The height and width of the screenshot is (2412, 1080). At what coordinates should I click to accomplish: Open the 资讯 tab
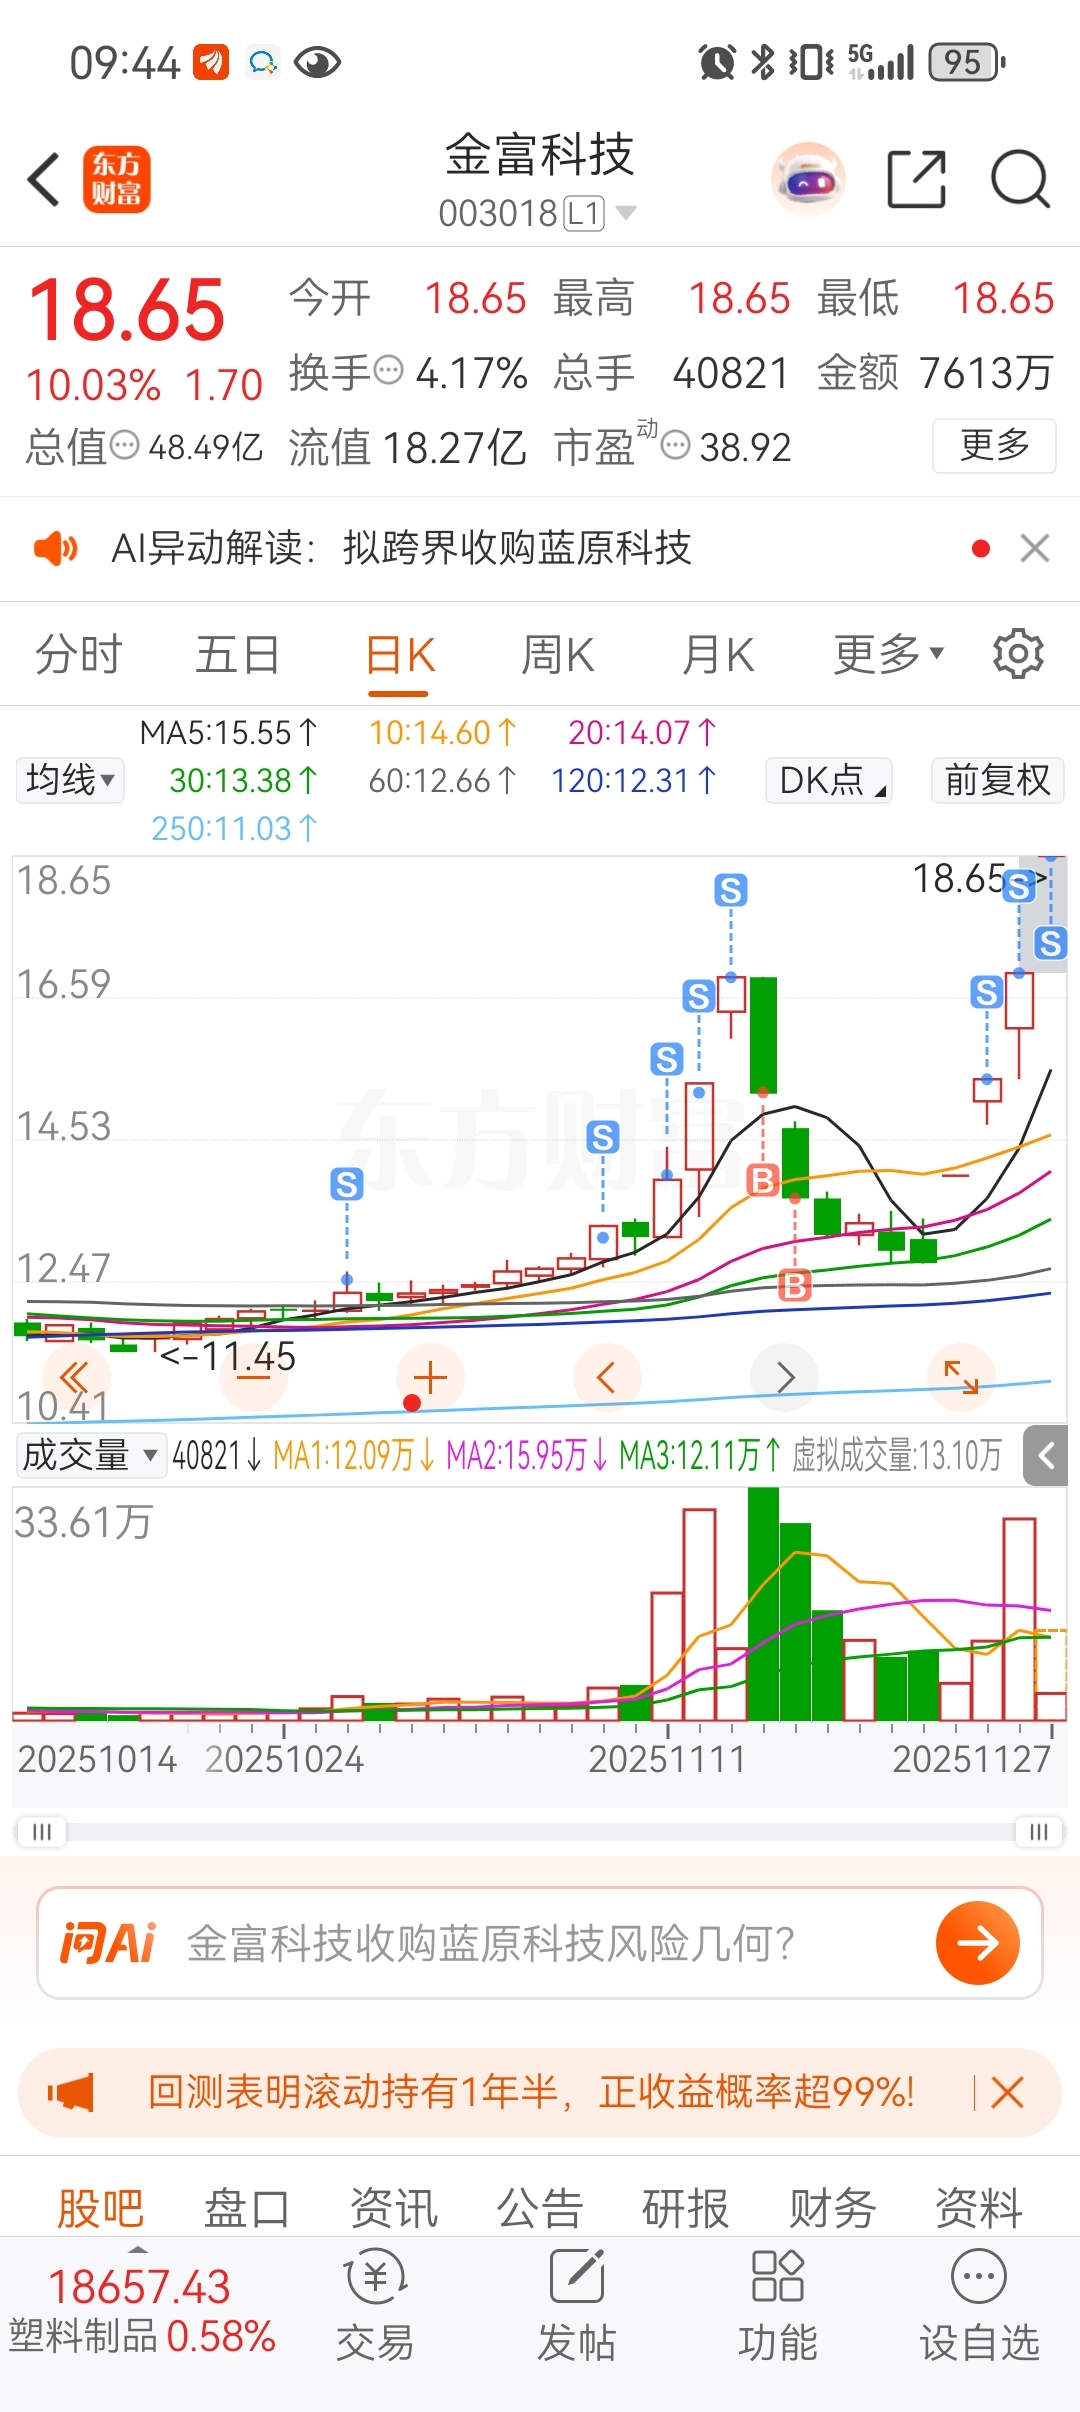click(394, 2208)
